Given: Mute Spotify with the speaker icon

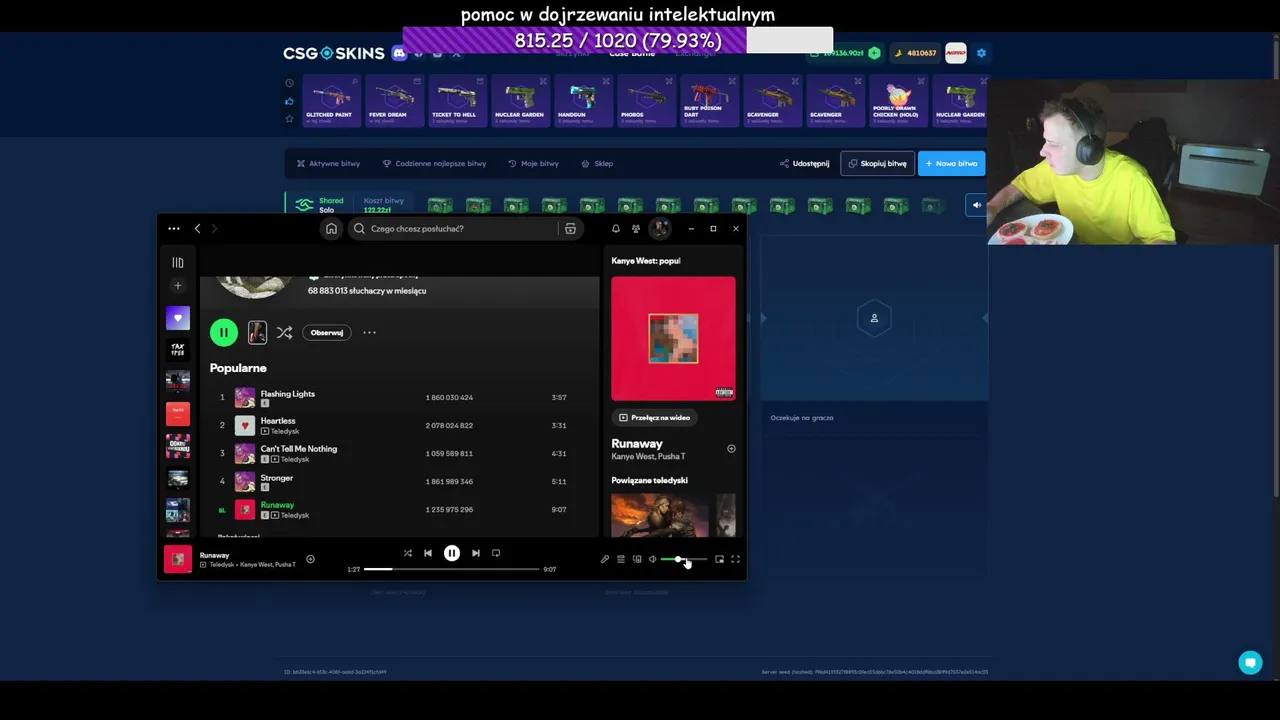Looking at the screenshot, I should 653,560.
